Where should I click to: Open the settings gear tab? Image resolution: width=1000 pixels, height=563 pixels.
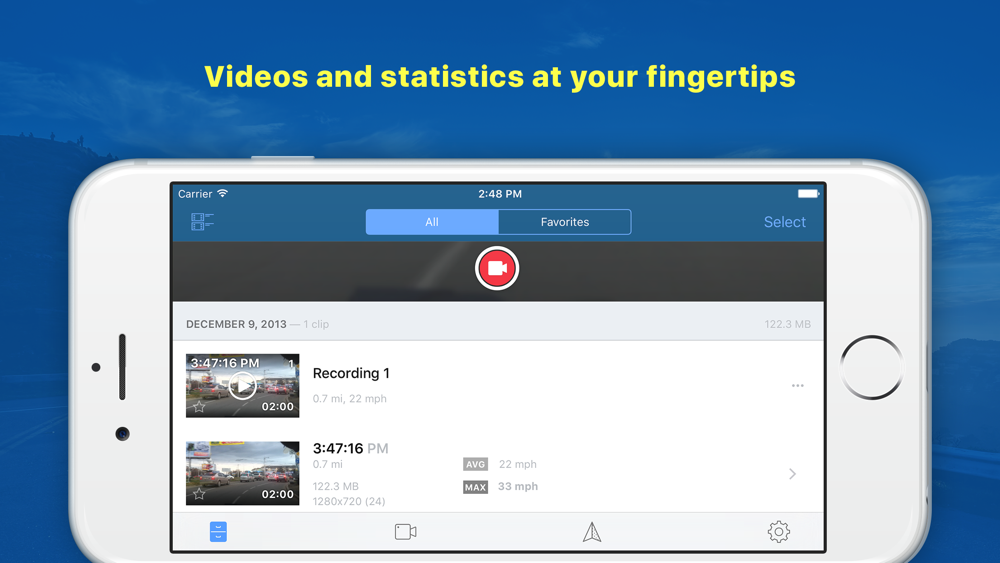[779, 532]
